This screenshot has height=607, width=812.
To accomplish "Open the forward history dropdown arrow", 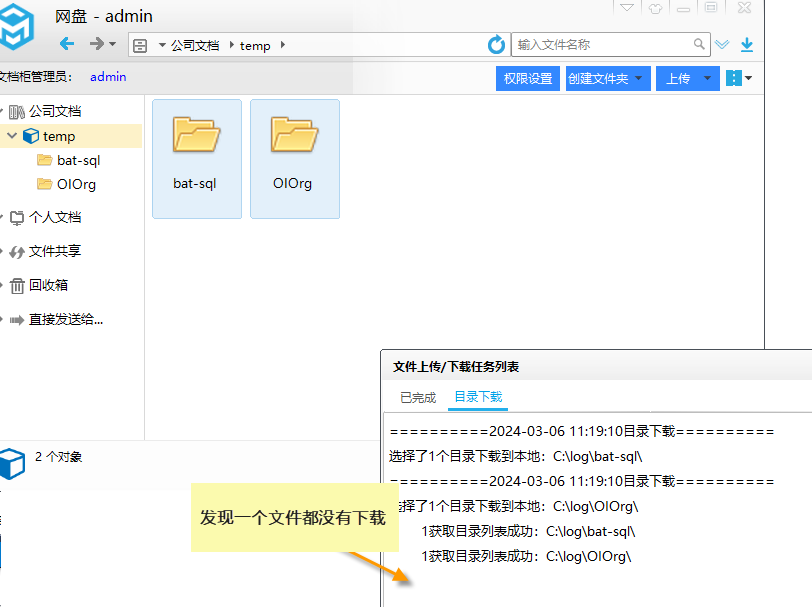I will click(113, 45).
